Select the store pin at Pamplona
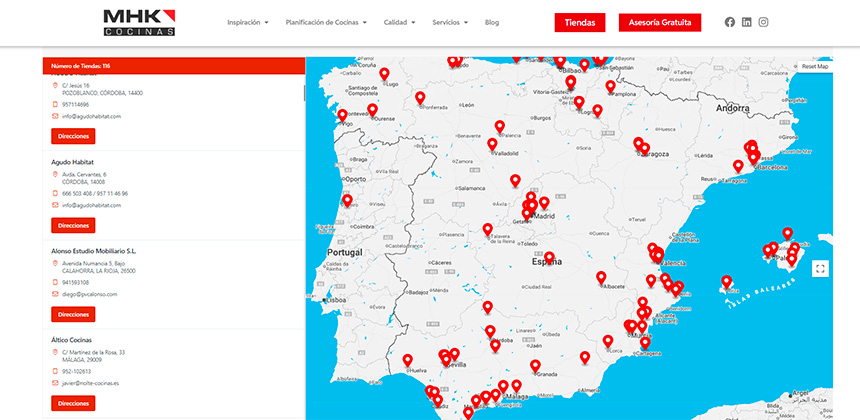This screenshot has width=860, height=420. (x=610, y=87)
